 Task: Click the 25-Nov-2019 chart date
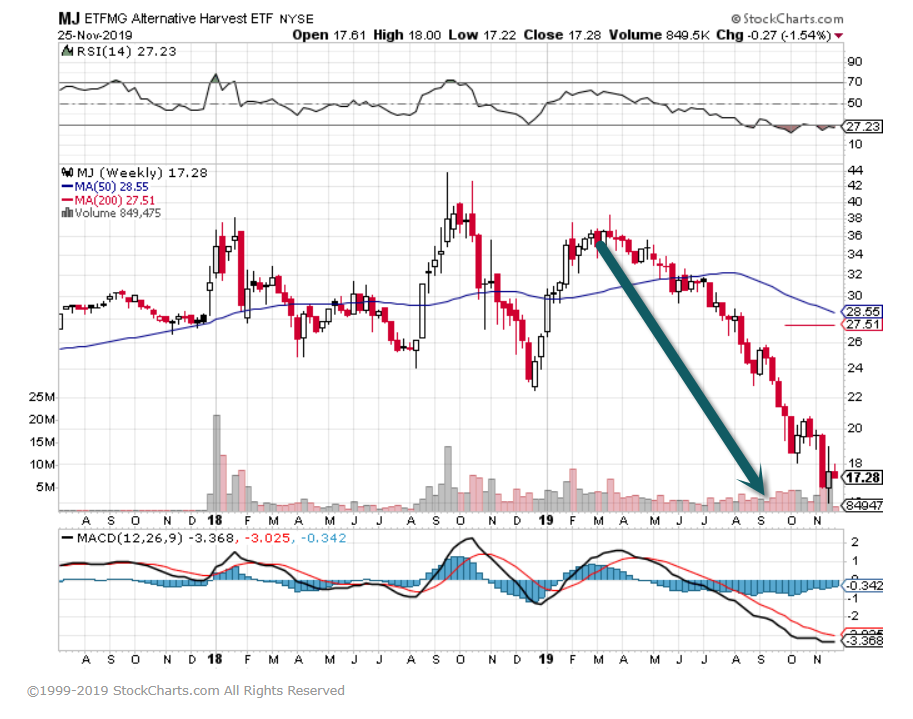[94, 35]
